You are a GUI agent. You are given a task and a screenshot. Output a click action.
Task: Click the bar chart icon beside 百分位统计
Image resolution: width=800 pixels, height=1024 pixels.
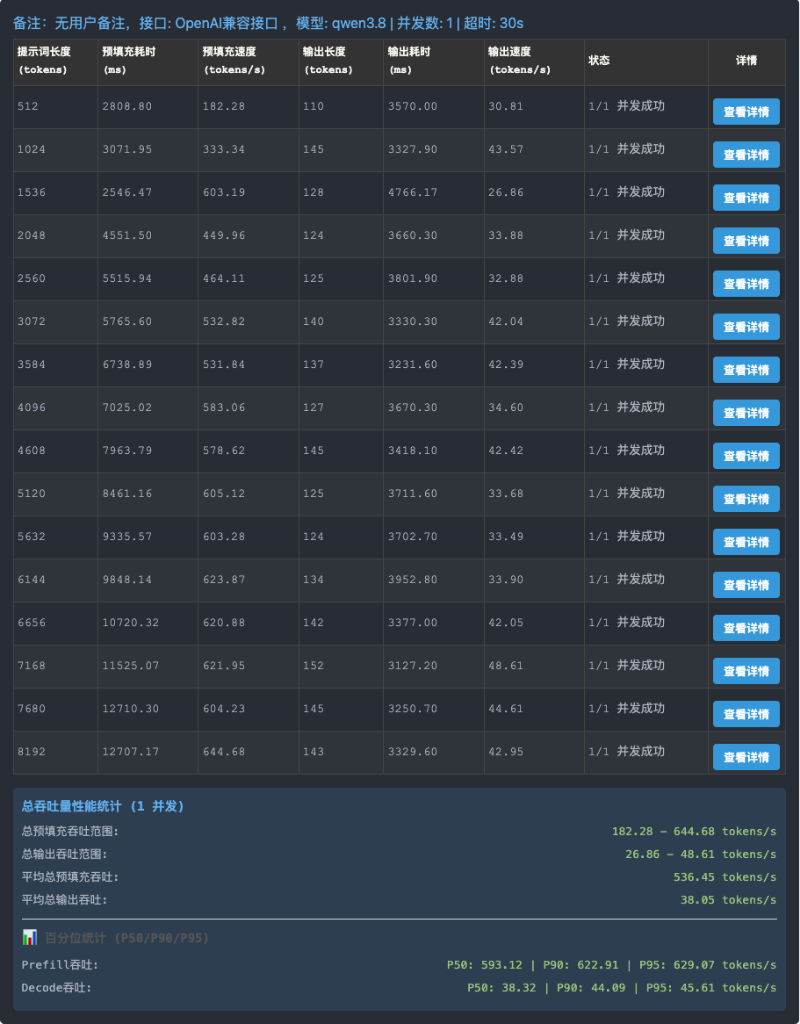29,938
